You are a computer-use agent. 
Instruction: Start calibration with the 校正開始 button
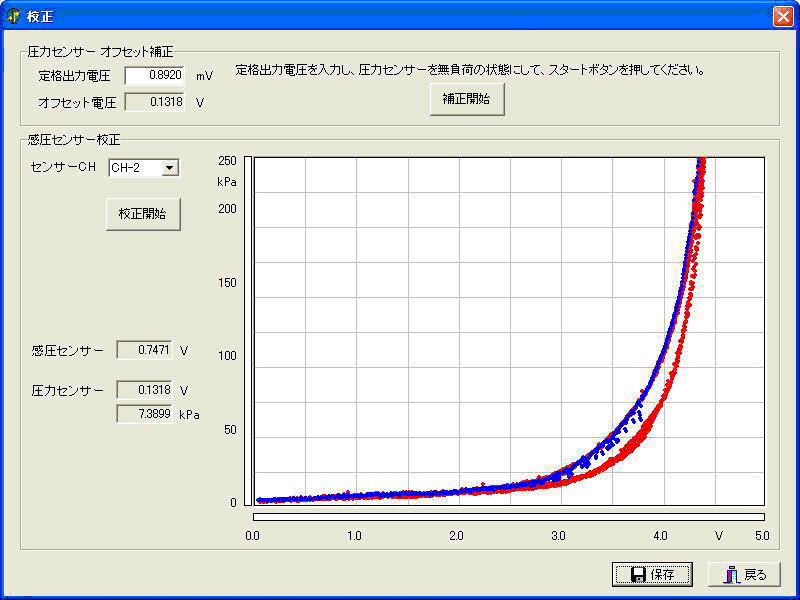coord(143,214)
